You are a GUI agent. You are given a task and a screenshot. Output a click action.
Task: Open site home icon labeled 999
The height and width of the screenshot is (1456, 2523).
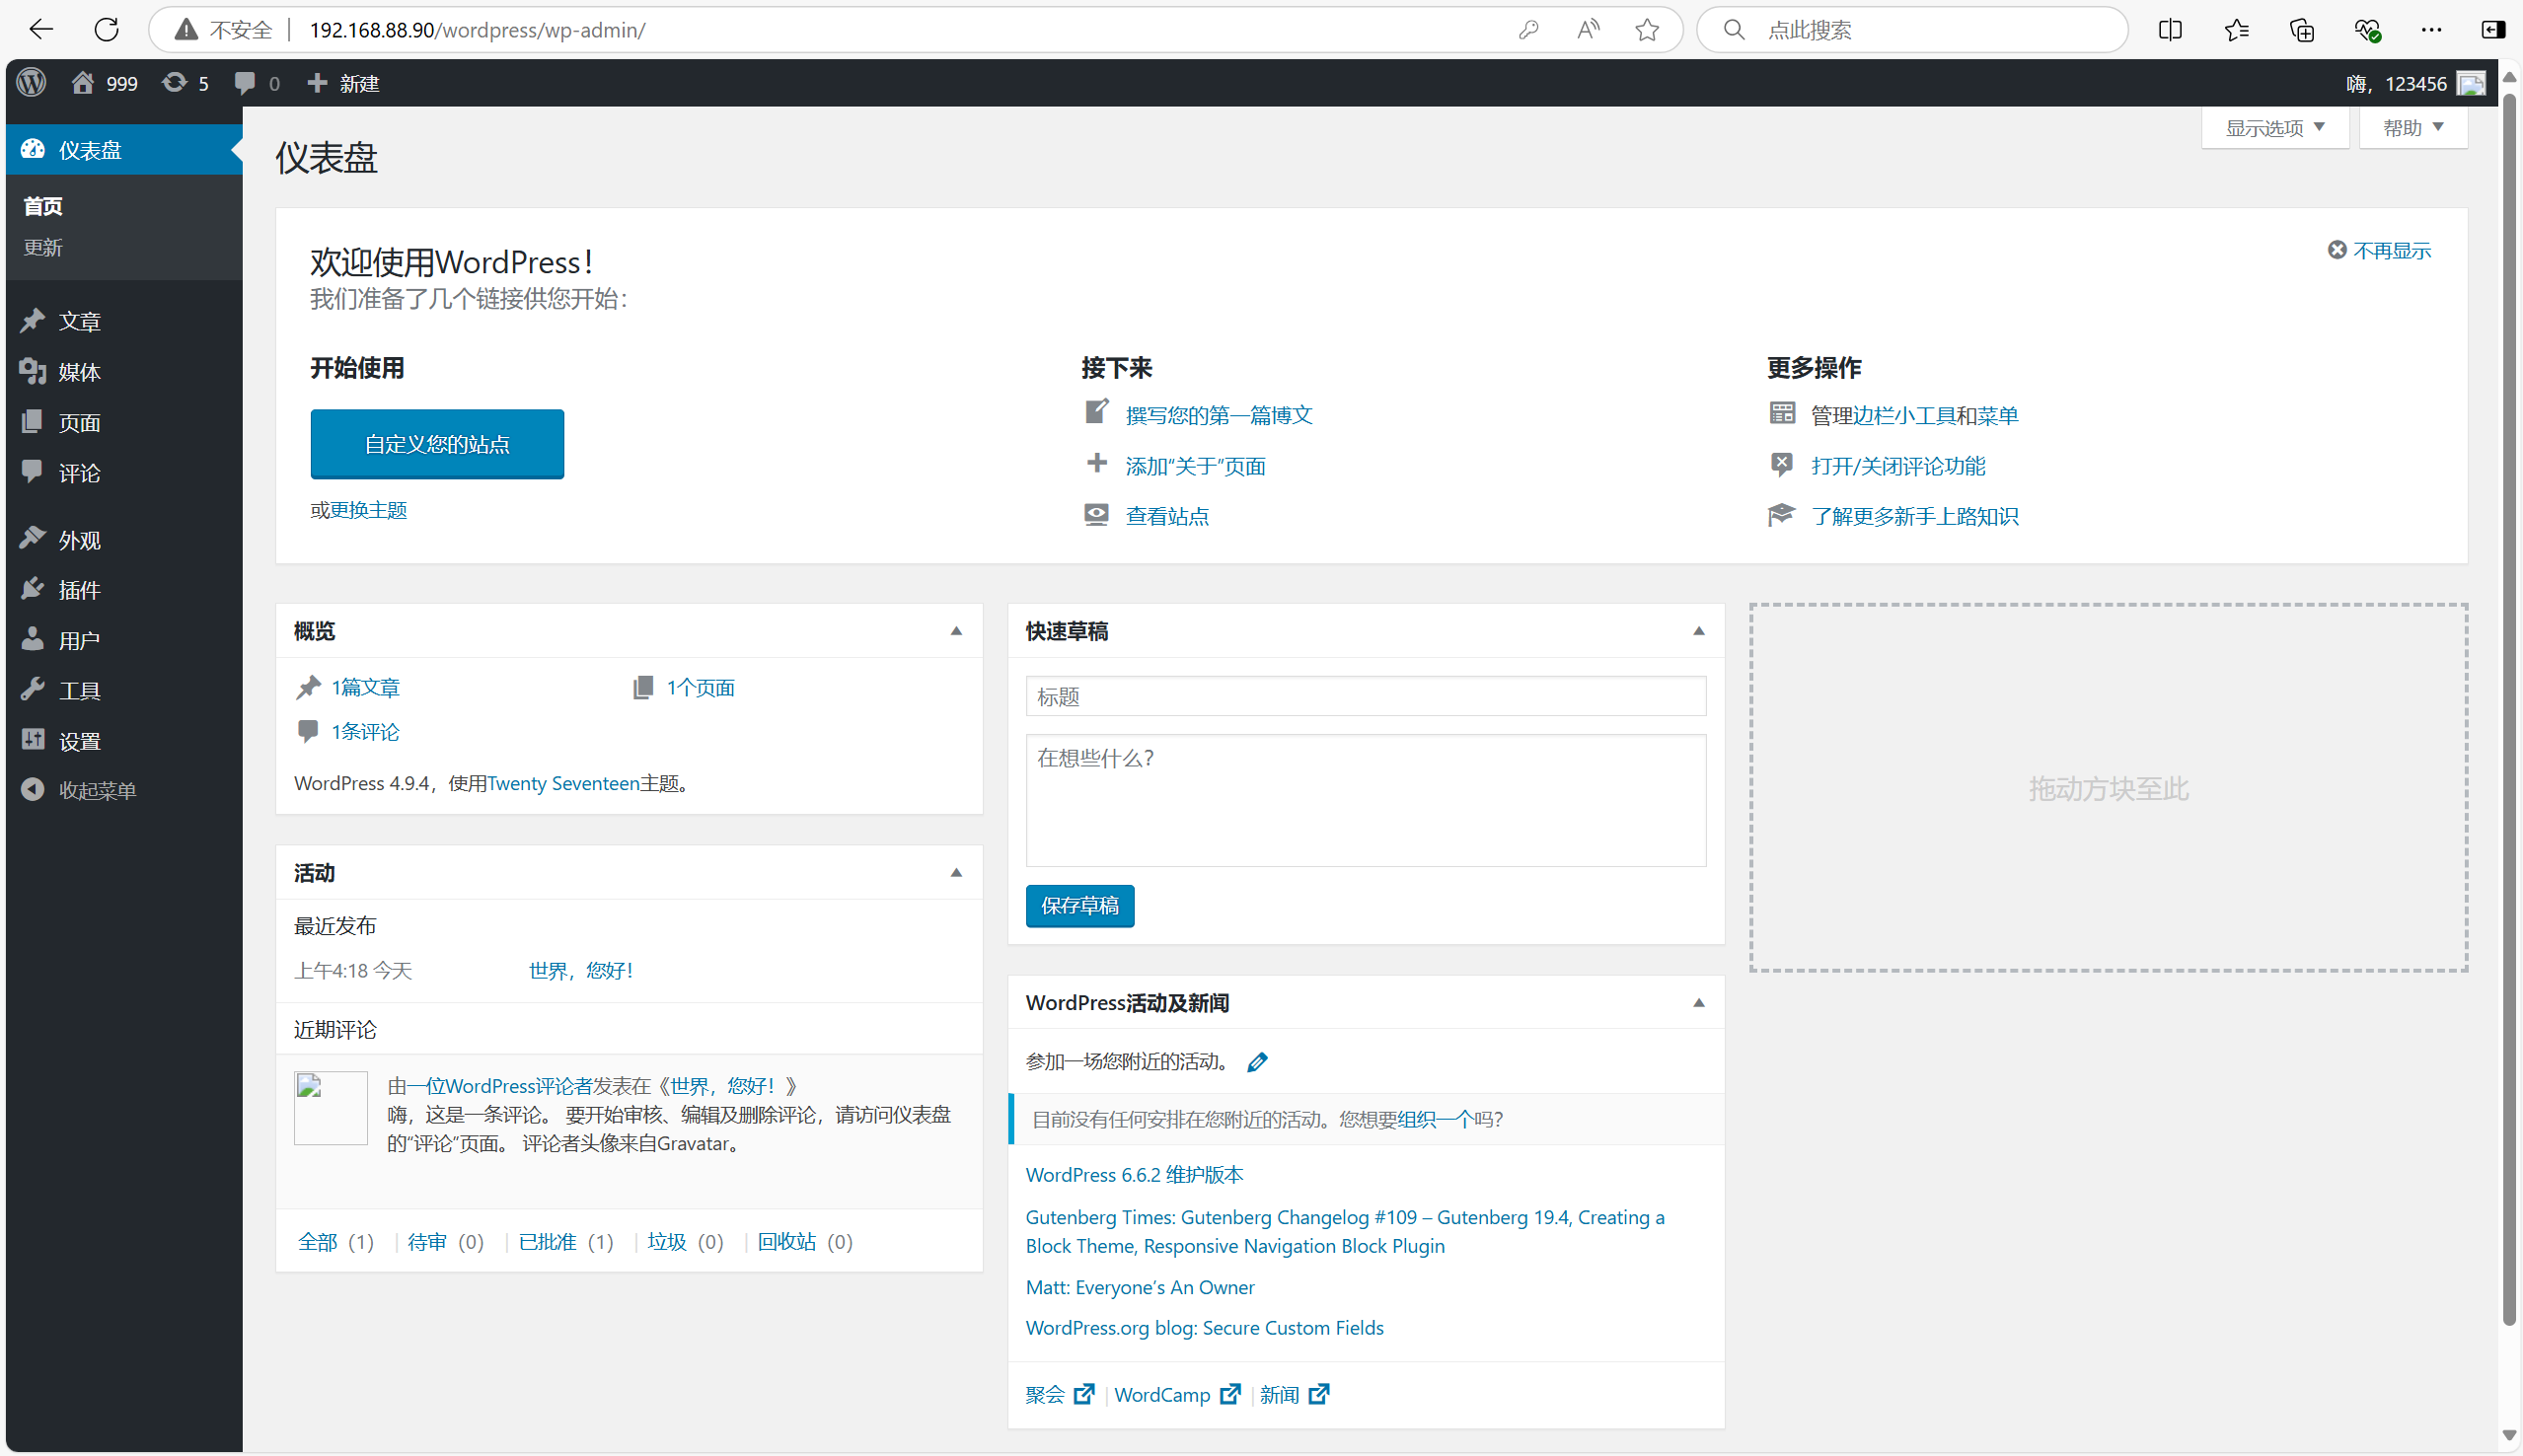[x=104, y=83]
